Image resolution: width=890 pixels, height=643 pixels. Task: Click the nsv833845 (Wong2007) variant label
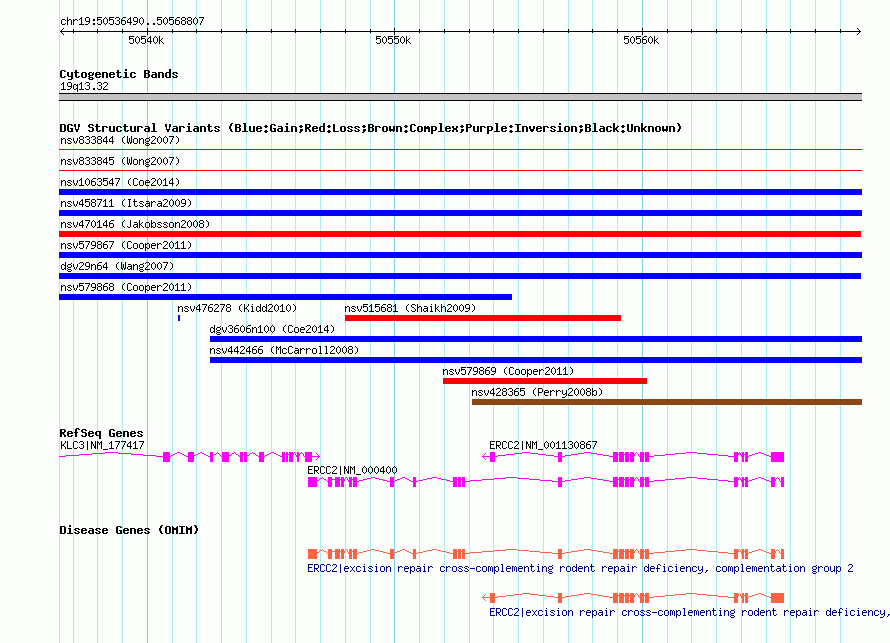pyautogui.click(x=120, y=161)
